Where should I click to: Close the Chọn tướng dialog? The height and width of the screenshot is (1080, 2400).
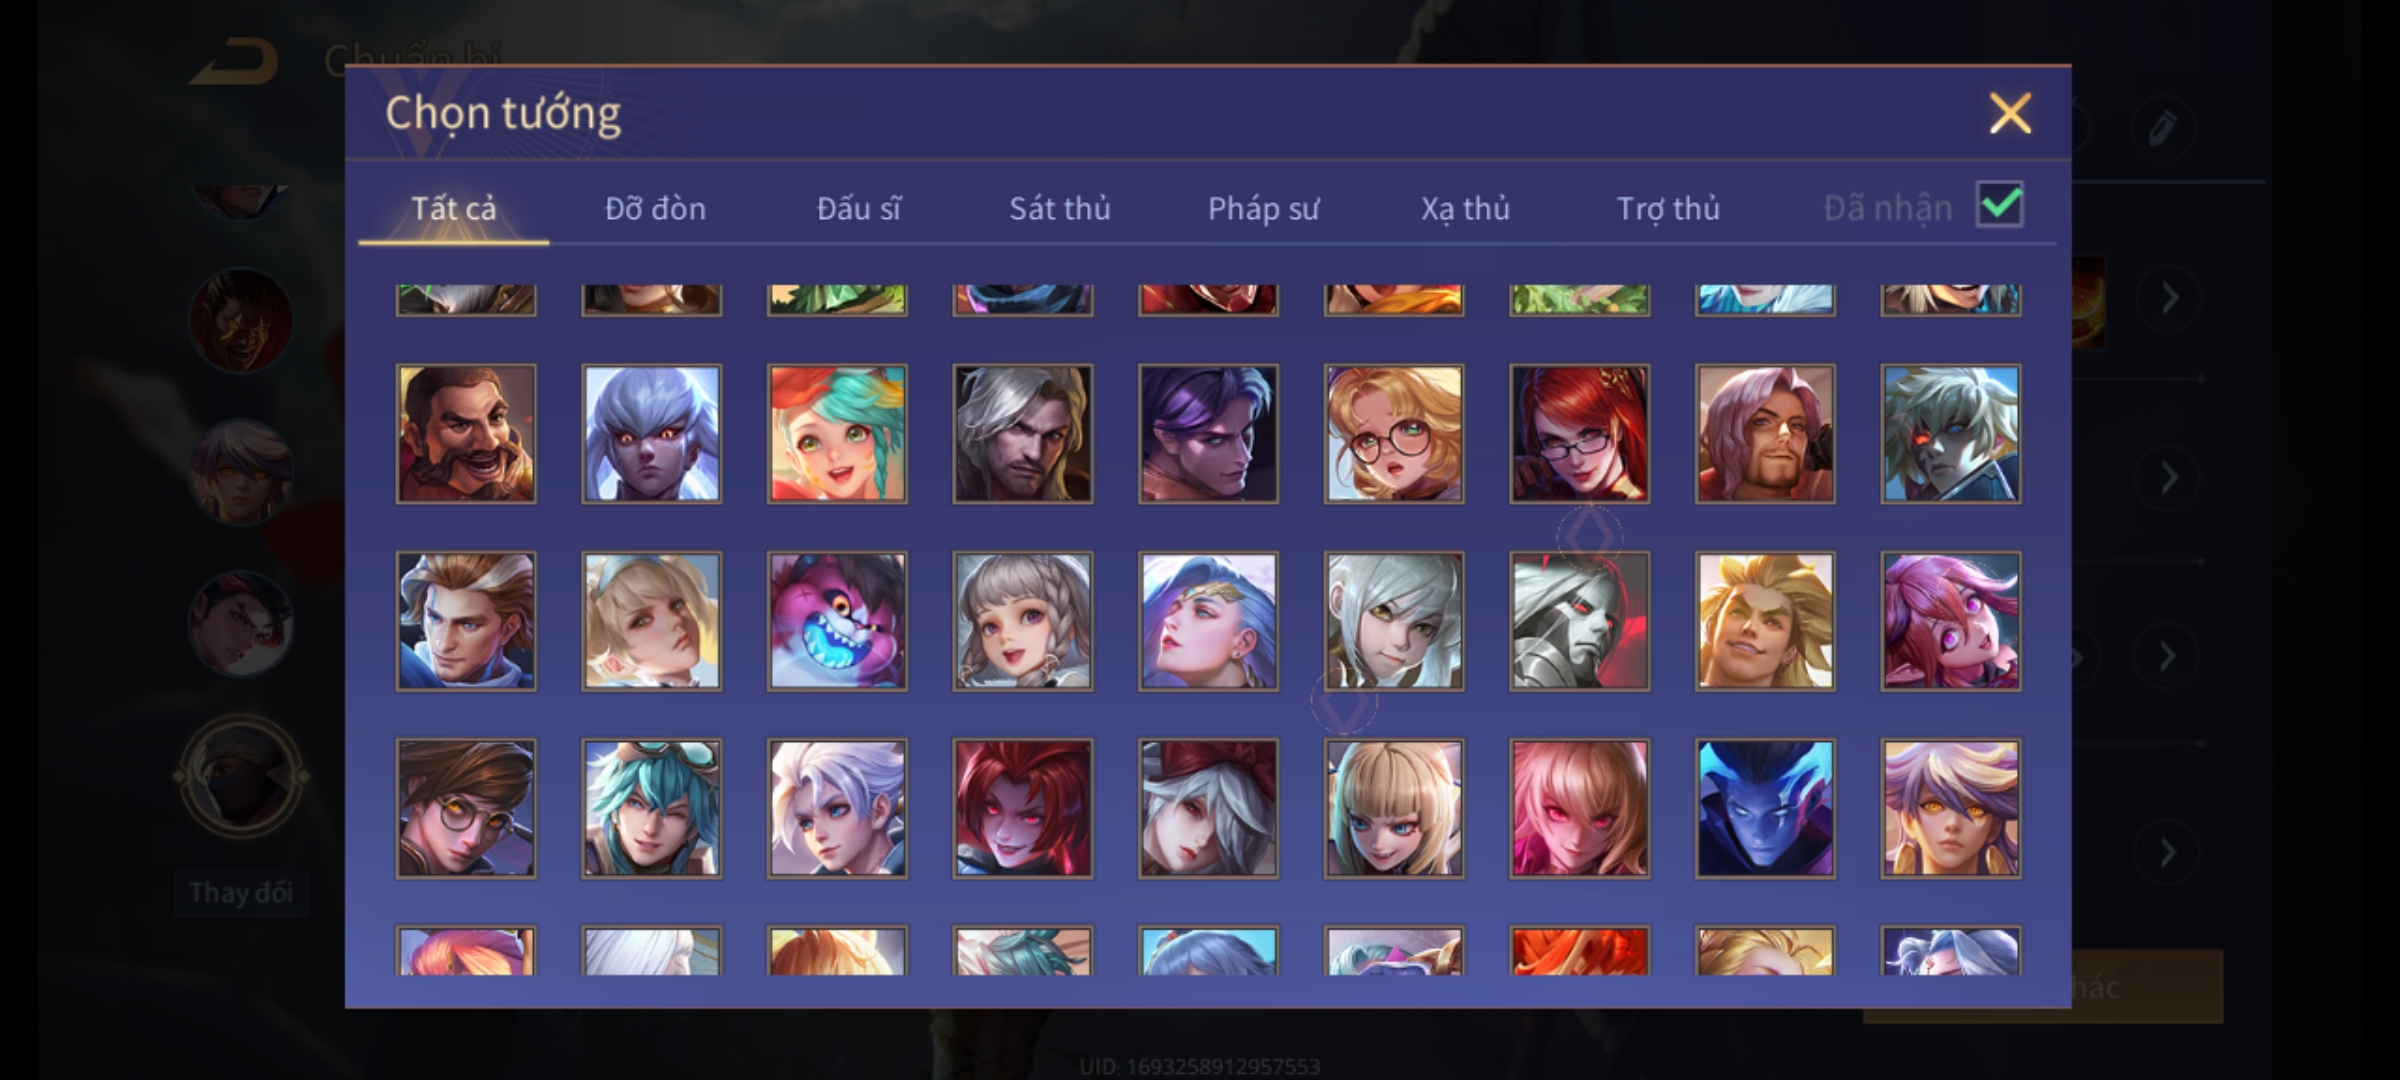pyautogui.click(x=2010, y=113)
